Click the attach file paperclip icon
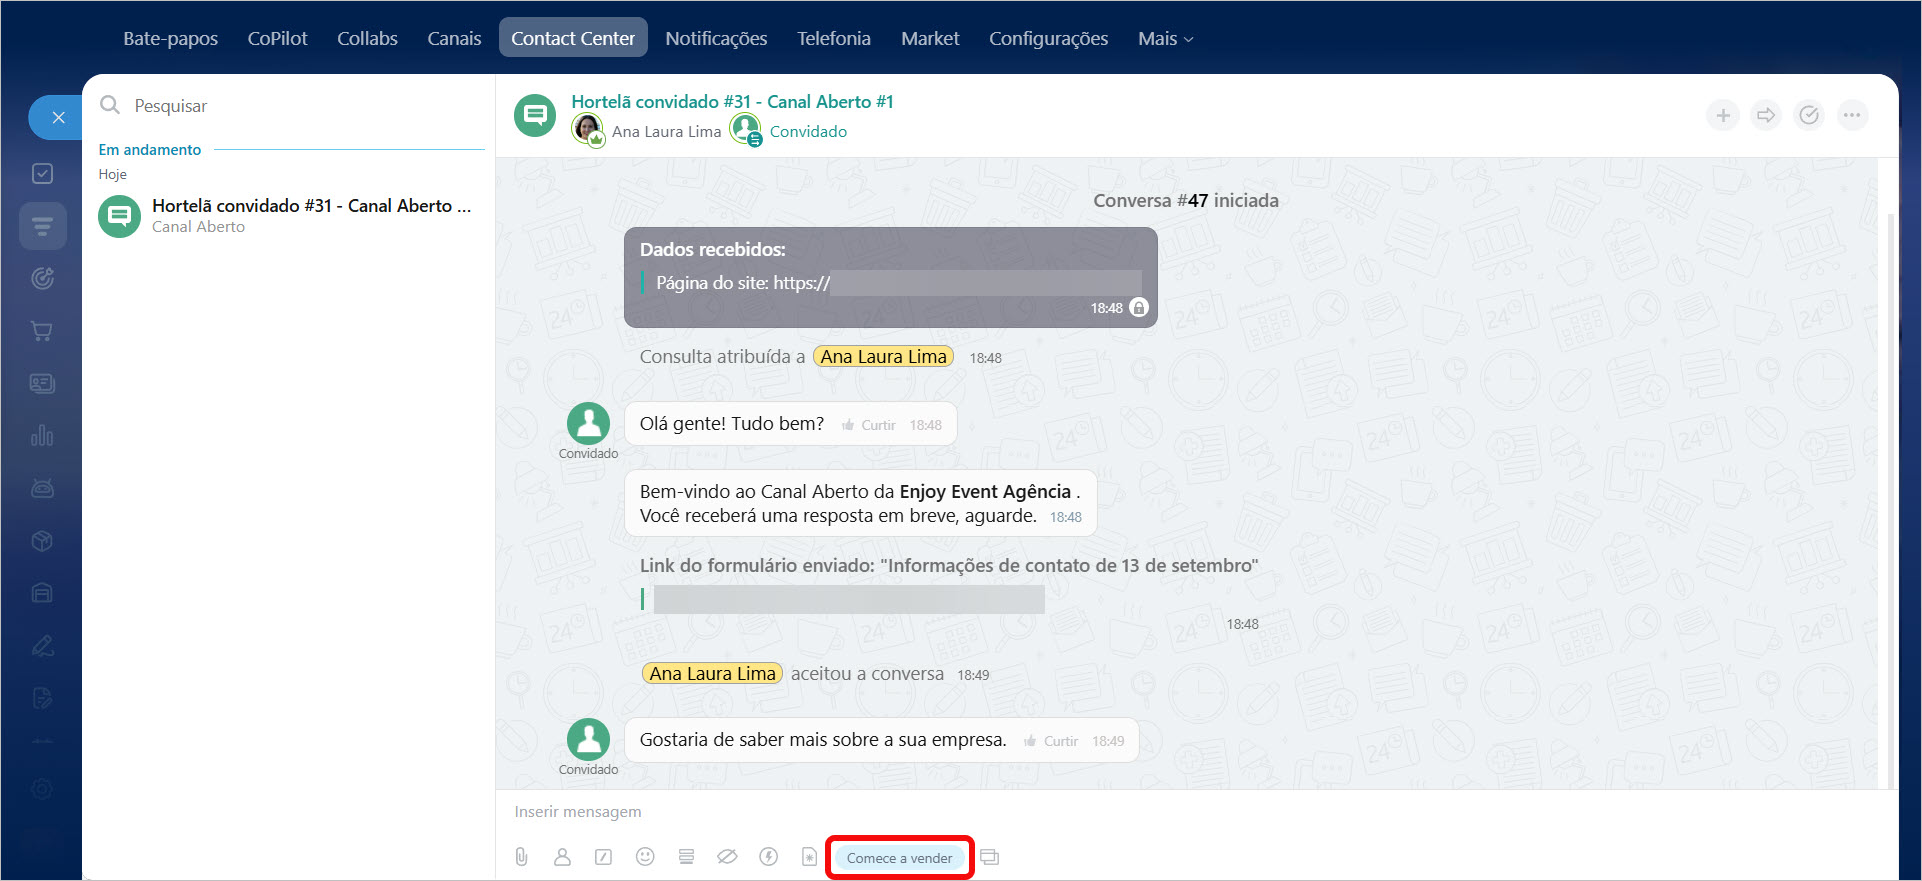1922x881 pixels. [x=521, y=857]
